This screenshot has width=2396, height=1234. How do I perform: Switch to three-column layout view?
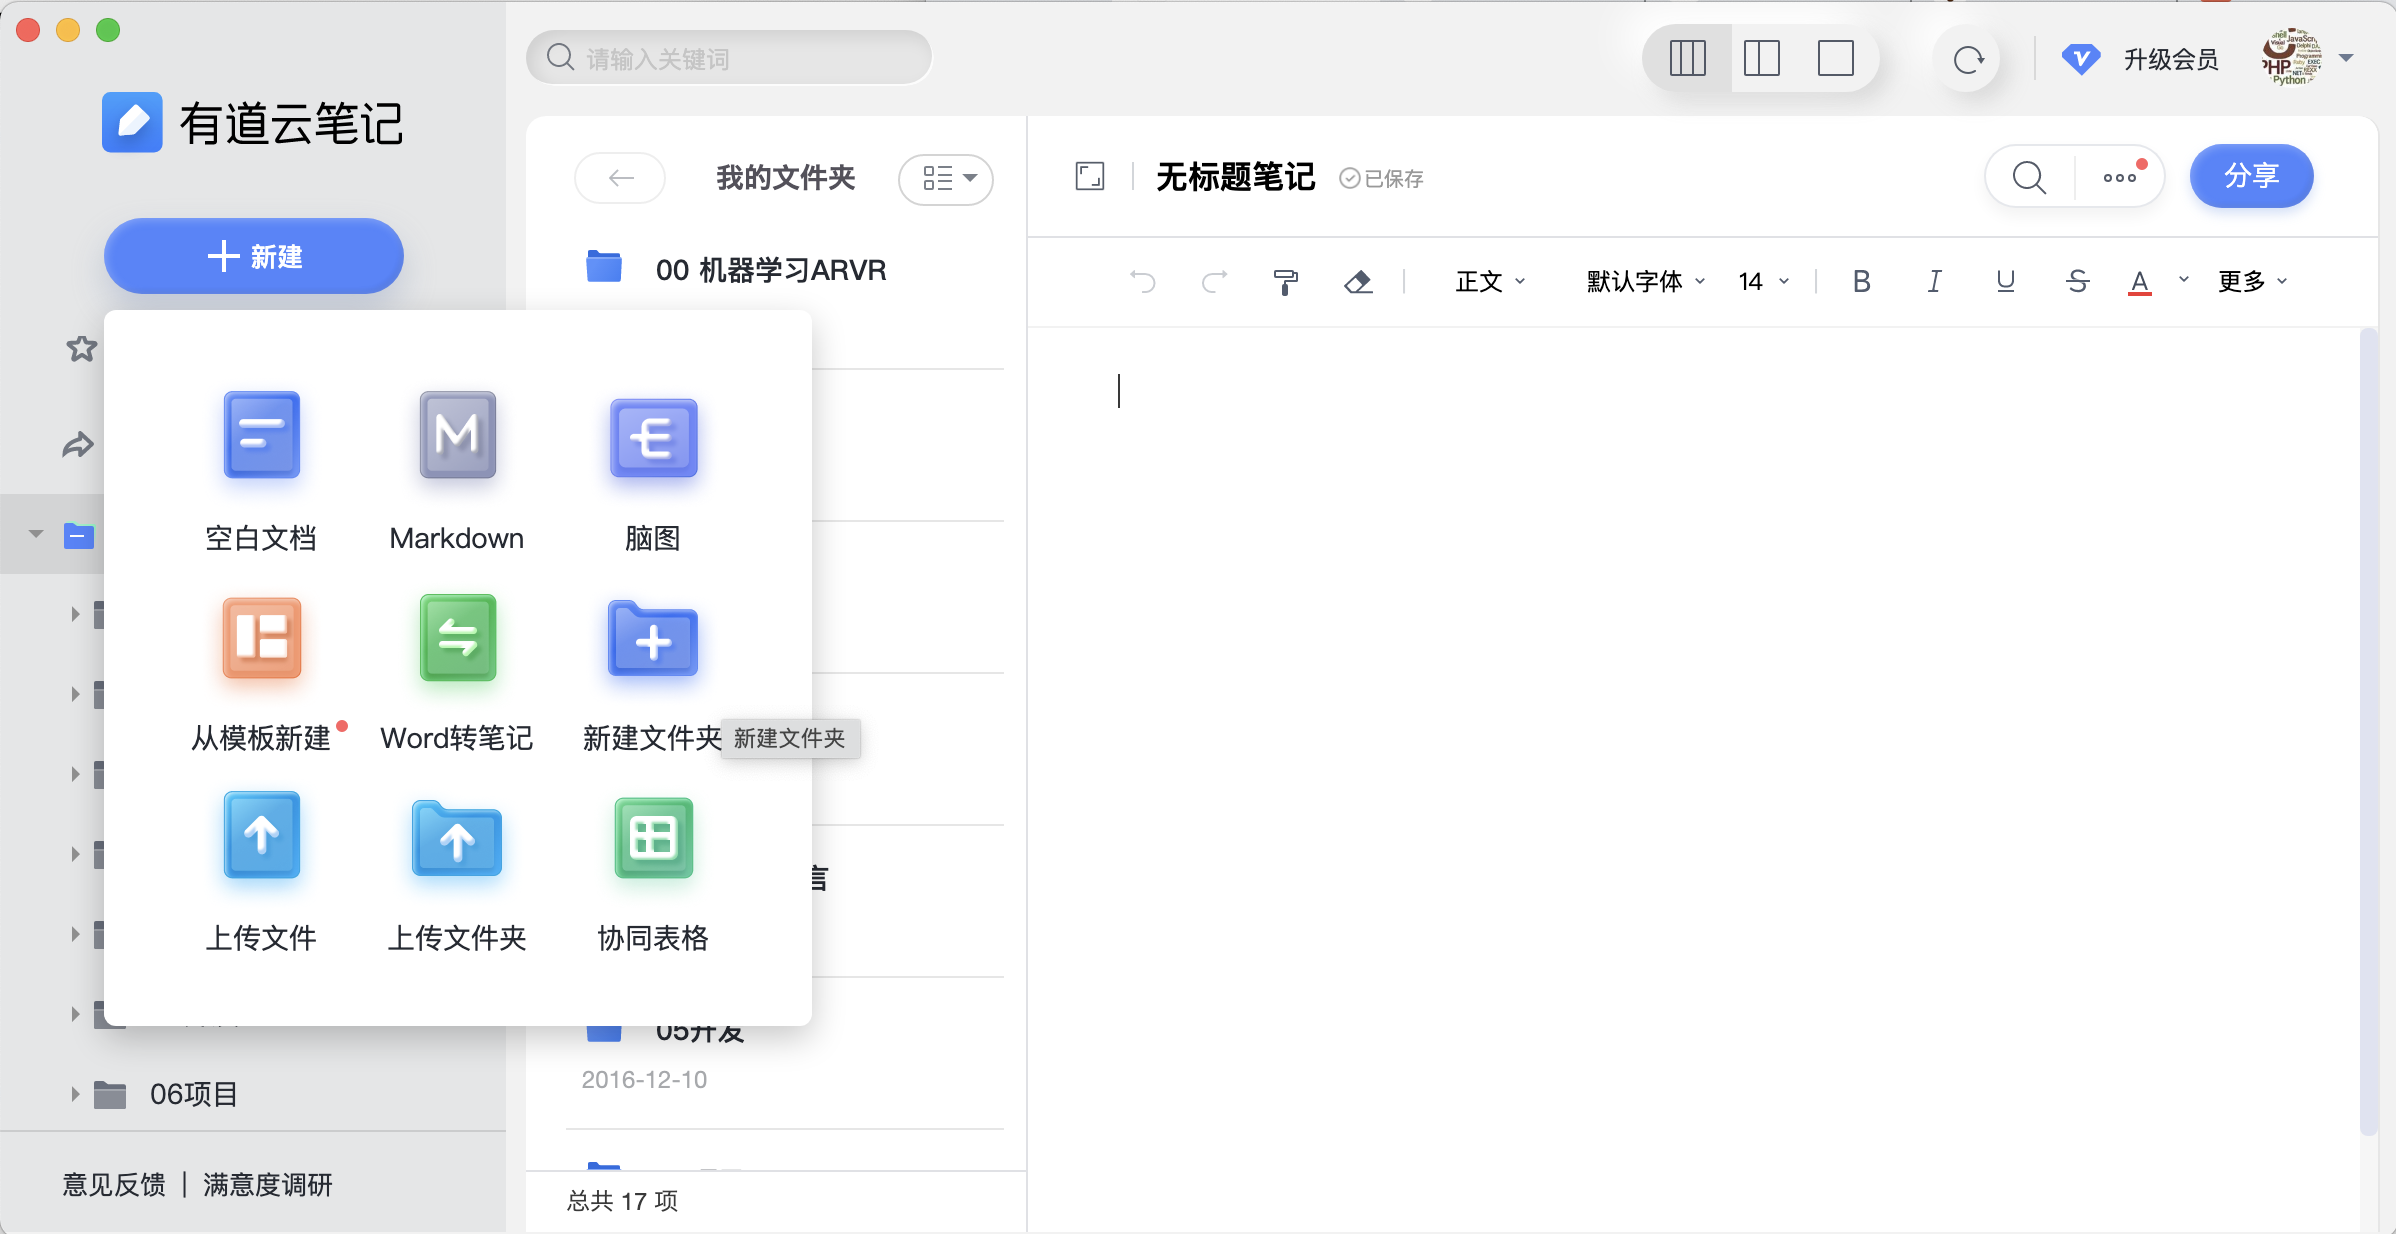[1688, 58]
